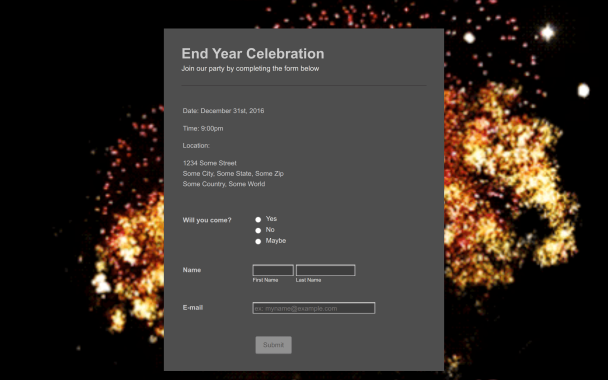Choose the Maybe radio option
The image size is (608, 380).
click(258, 241)
